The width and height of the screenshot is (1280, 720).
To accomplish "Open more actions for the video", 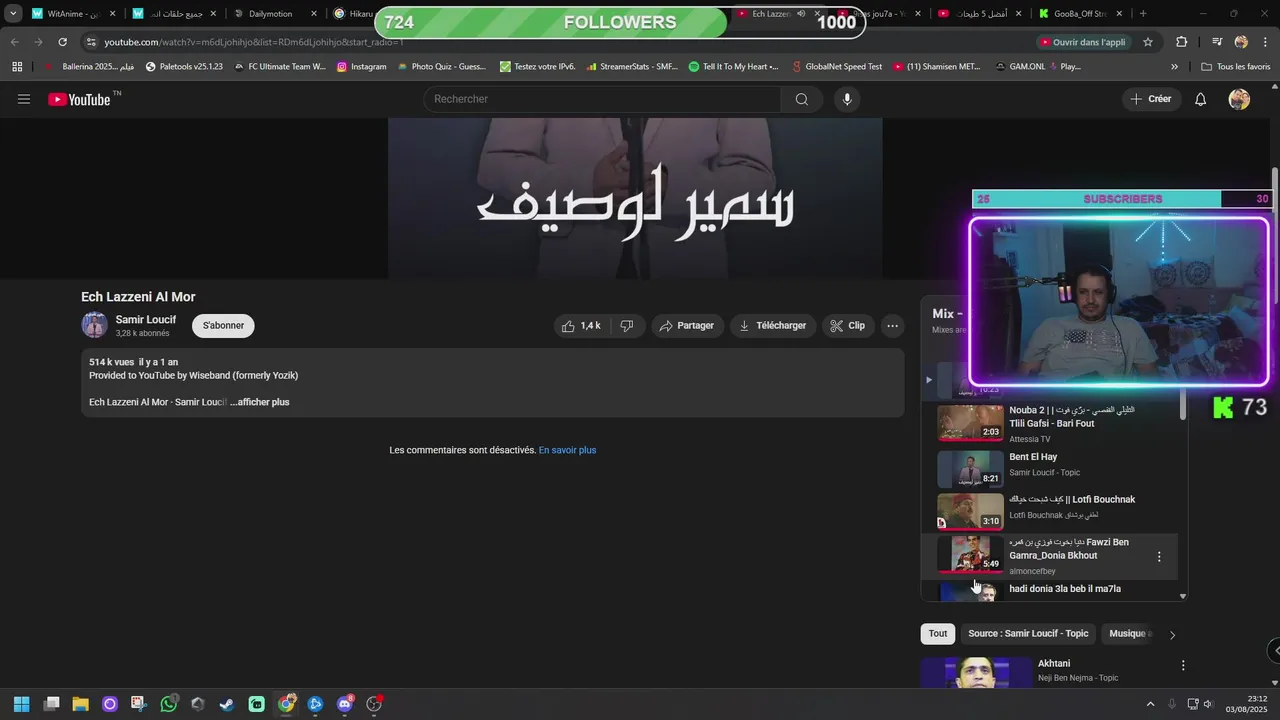I will pos(892,326).
